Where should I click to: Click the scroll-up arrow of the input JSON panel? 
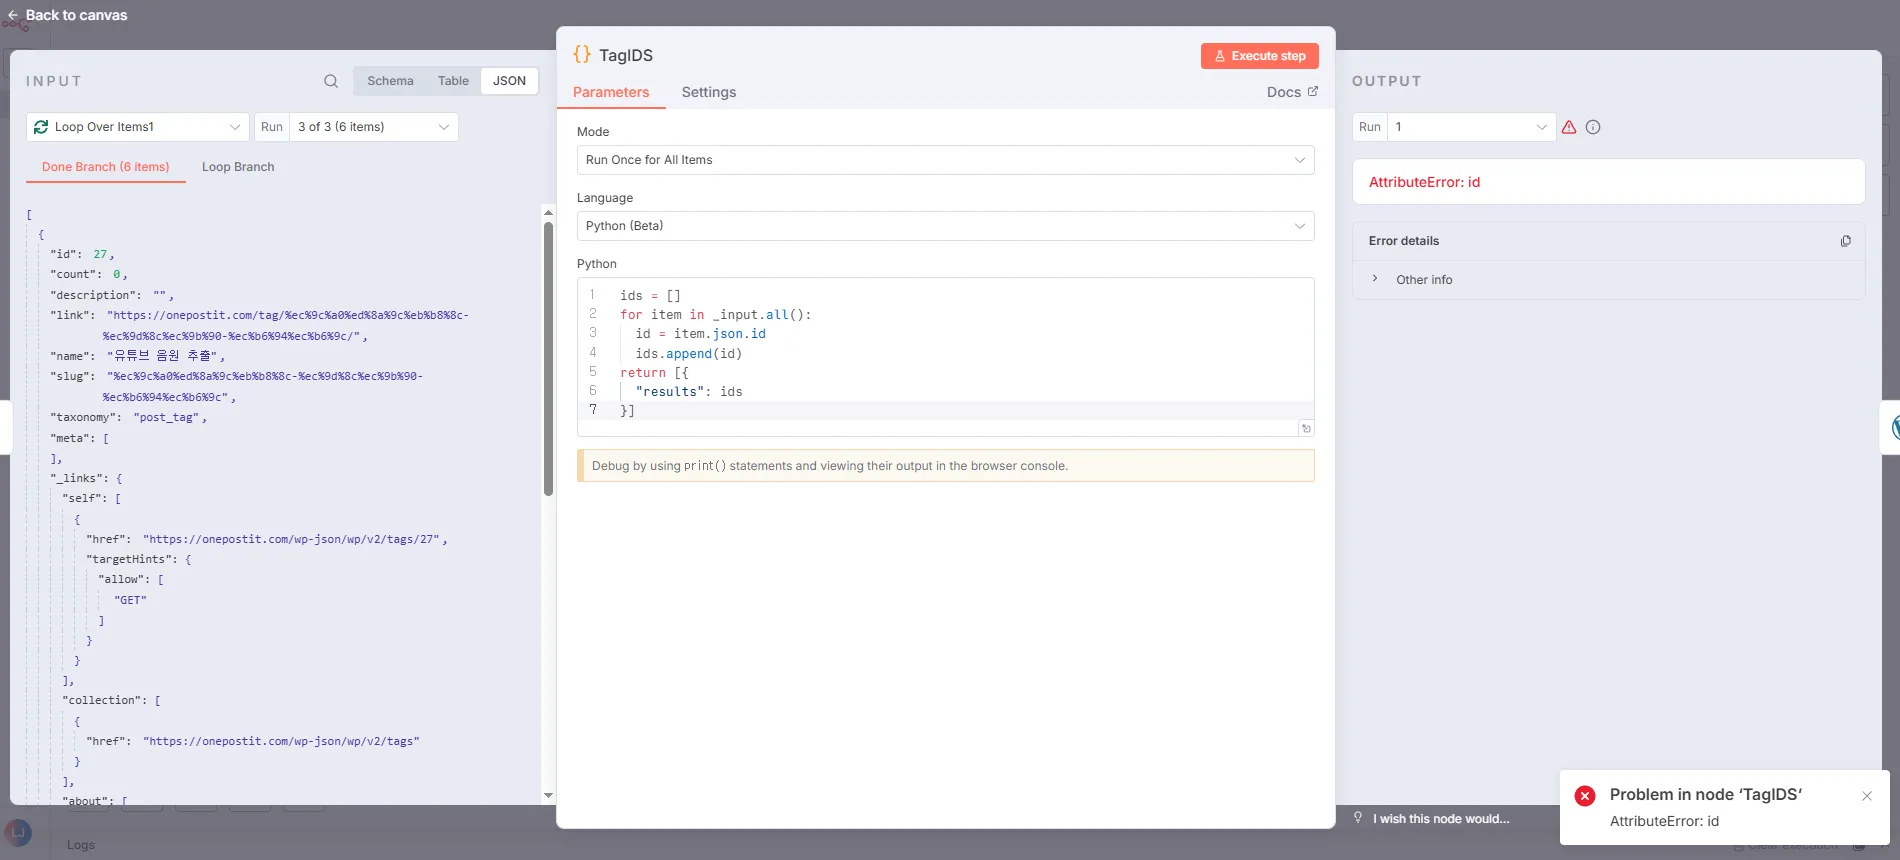(x=548, y=213)
